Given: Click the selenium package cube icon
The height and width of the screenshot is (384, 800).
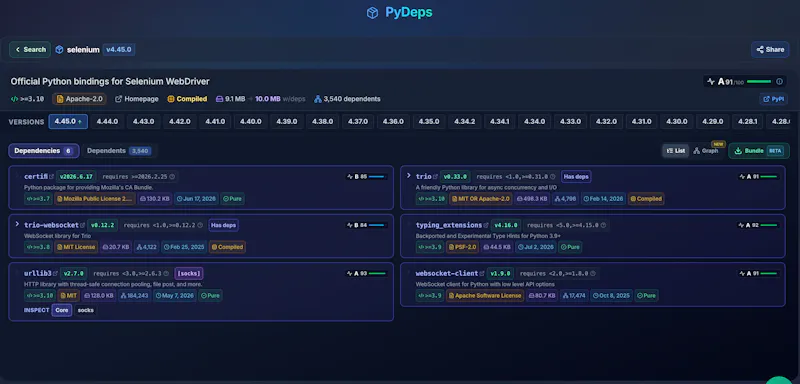Looking at the screenshot, I should click(x=59, y=49).
